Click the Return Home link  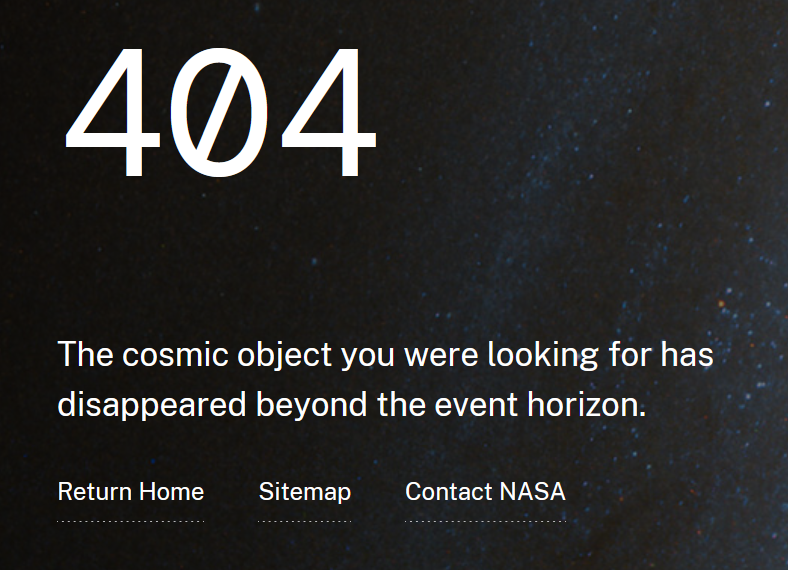(130, 492)
